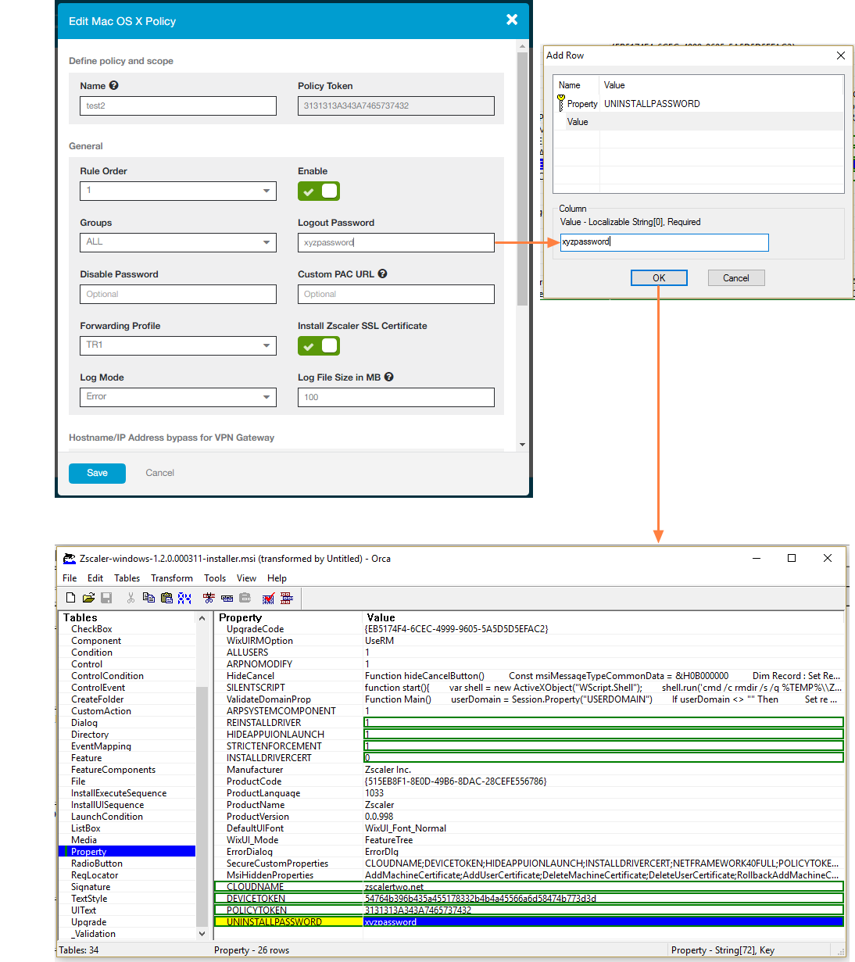
Task: Click the Open folder icon in Orca toolbar
Action: pyautogui.click(x=88, y=598)
